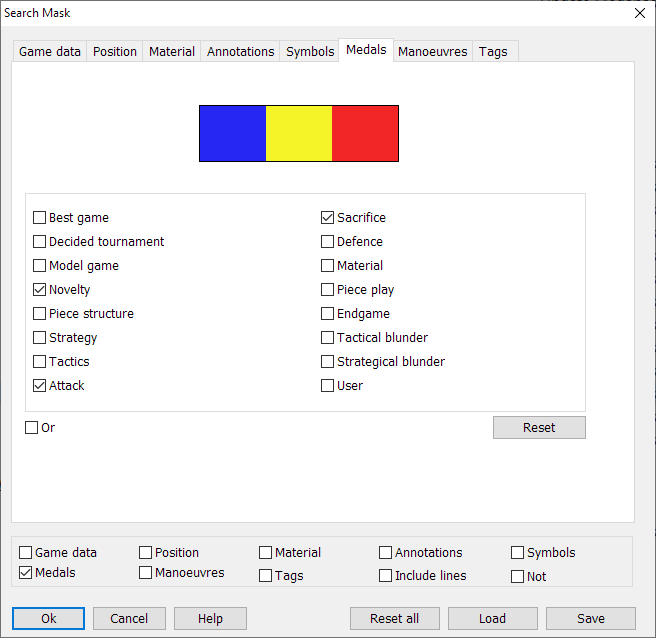Click the blue medal color stripe
Viewport: 656px width, 638px height.
pos(233,133)
